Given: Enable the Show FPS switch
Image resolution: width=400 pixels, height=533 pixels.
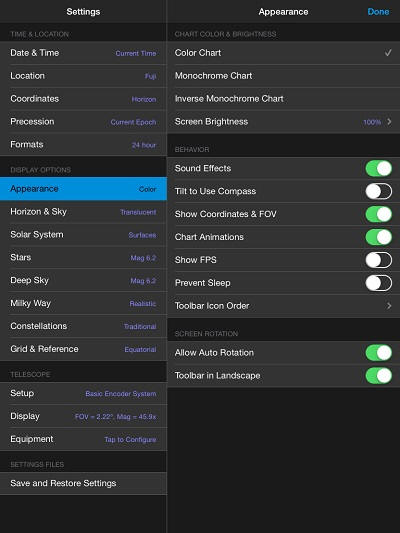Looking at the screenshot, I should (379, 260).
